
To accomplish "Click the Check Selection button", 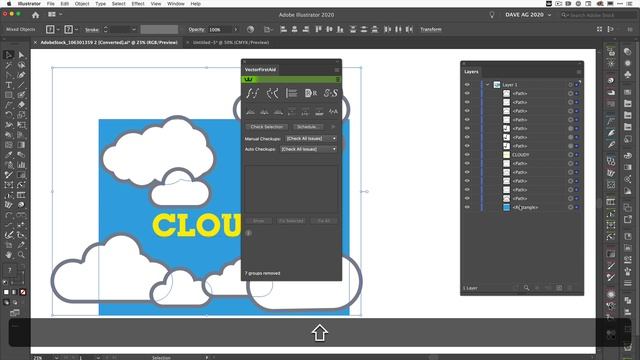I will 267,127.
